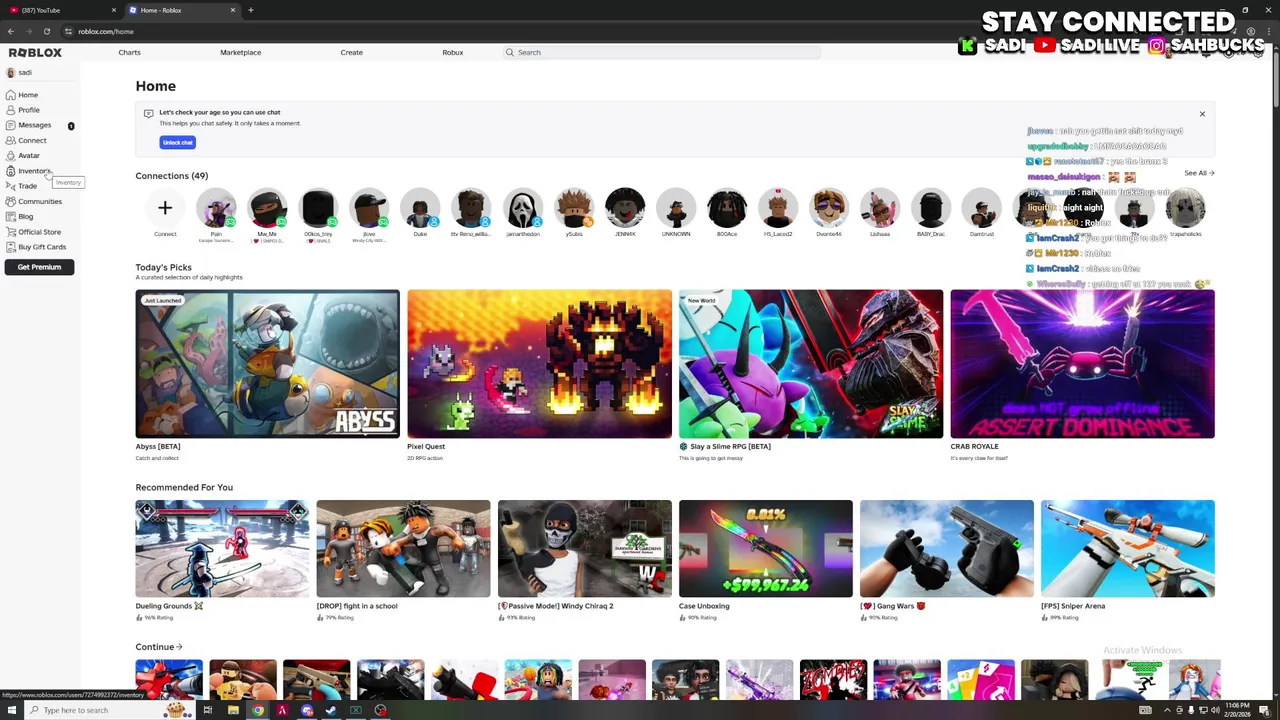1280x720 pixels.
Task: Open connection Duke's avatar
Action: [x=420, y=208]
